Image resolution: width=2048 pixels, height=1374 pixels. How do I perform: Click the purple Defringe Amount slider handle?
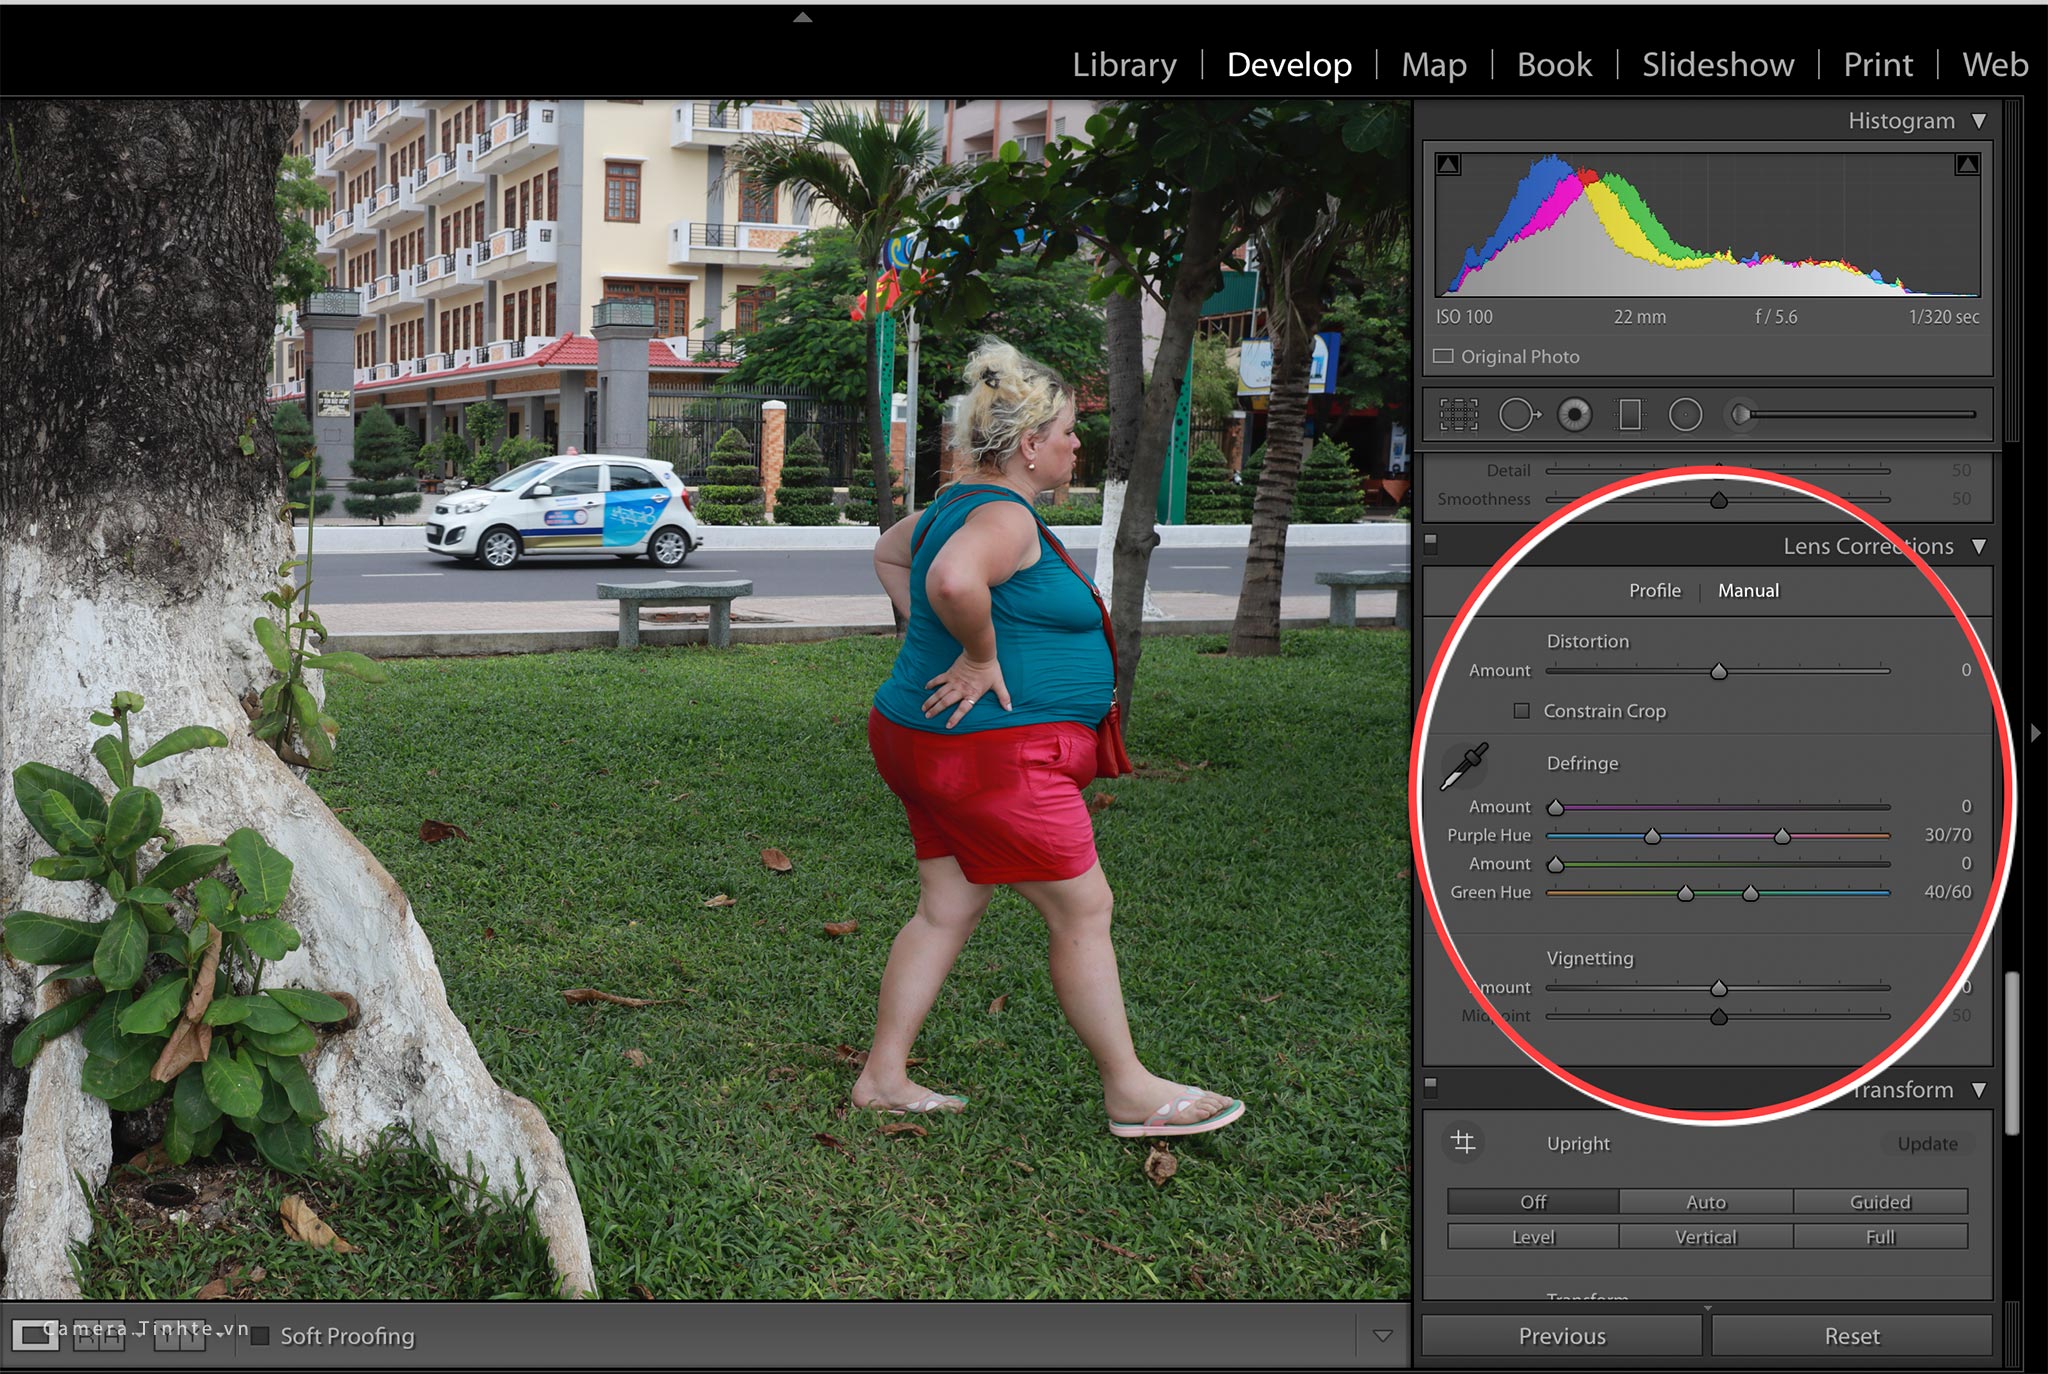(x=1555, y=807)
